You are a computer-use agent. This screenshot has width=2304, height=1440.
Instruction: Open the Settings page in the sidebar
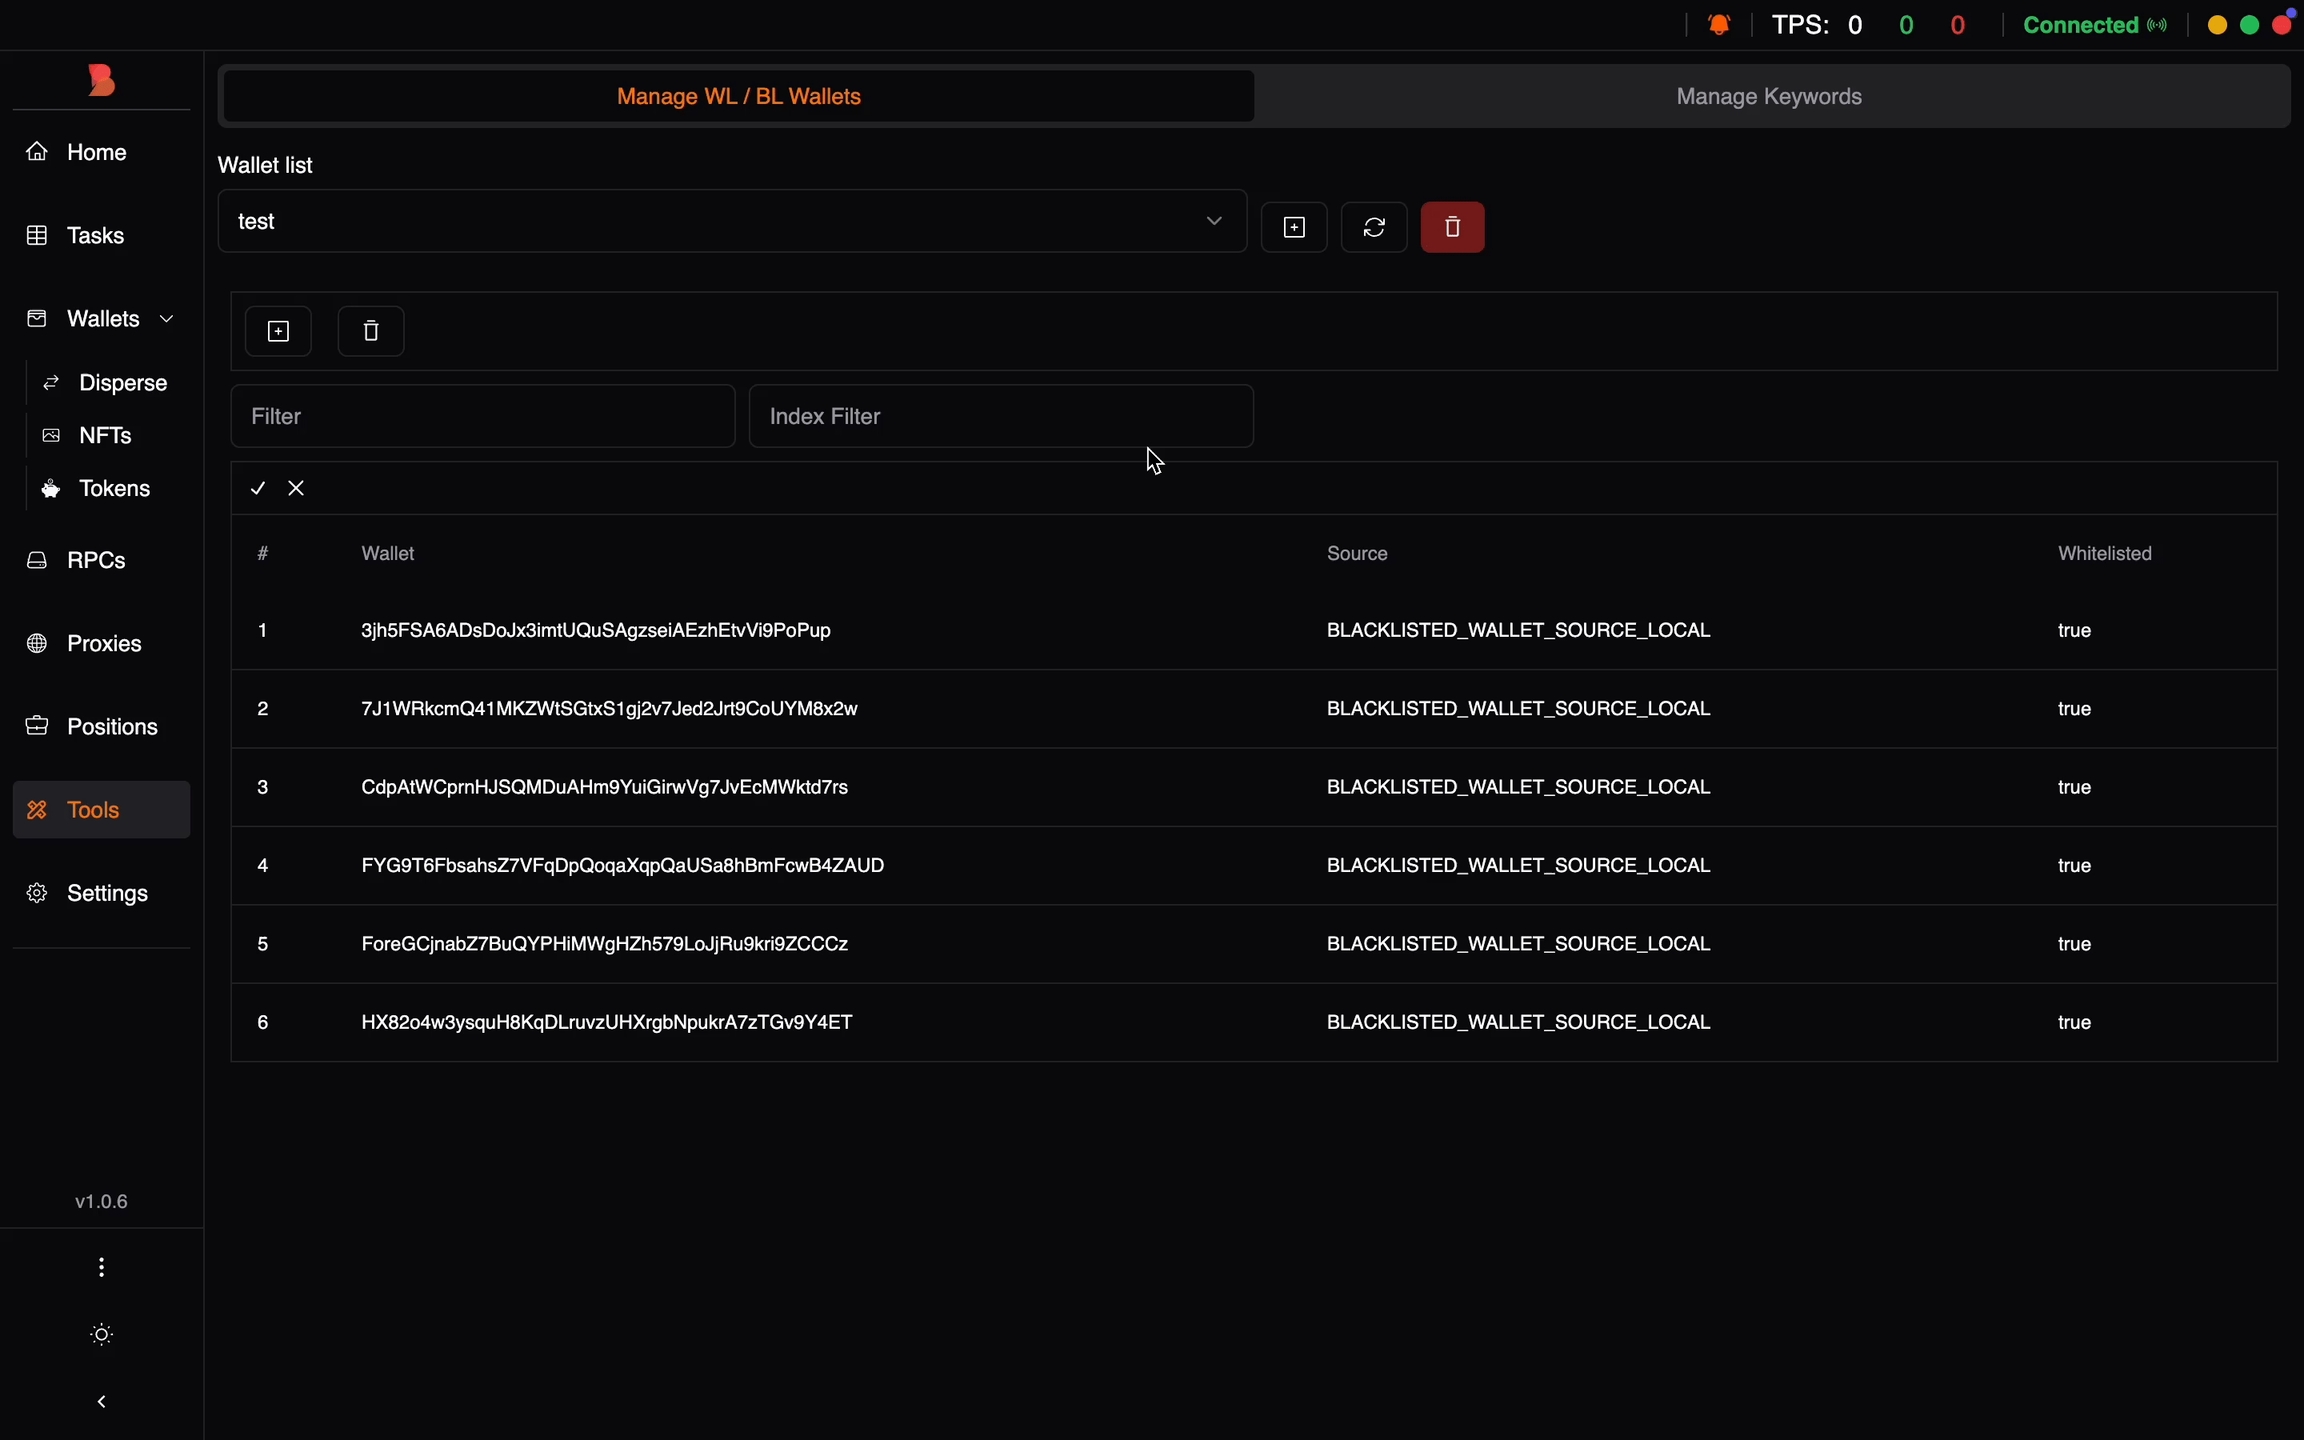[107, 893]
